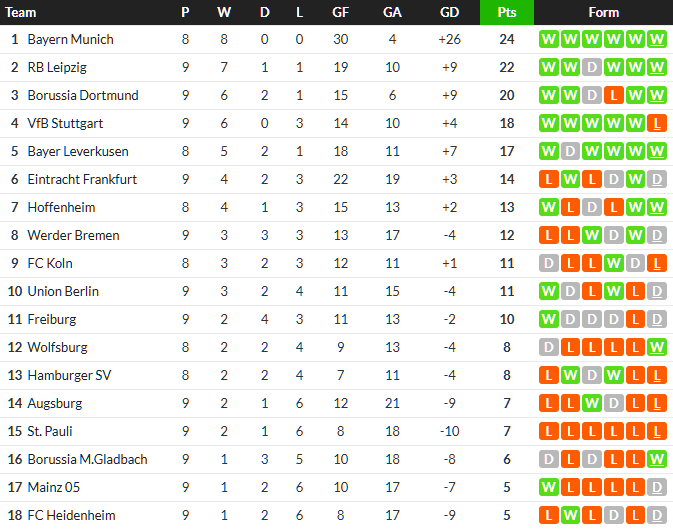Click Borussia Dortmund's loss badge in Form column
This screenshot has height=529, width=673.
click(x=613, y=96)
